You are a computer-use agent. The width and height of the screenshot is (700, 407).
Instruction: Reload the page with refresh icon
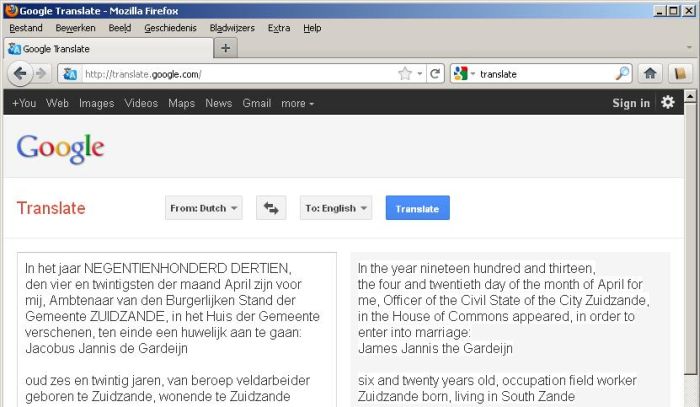pyautogui.click(x=435, y=74)
